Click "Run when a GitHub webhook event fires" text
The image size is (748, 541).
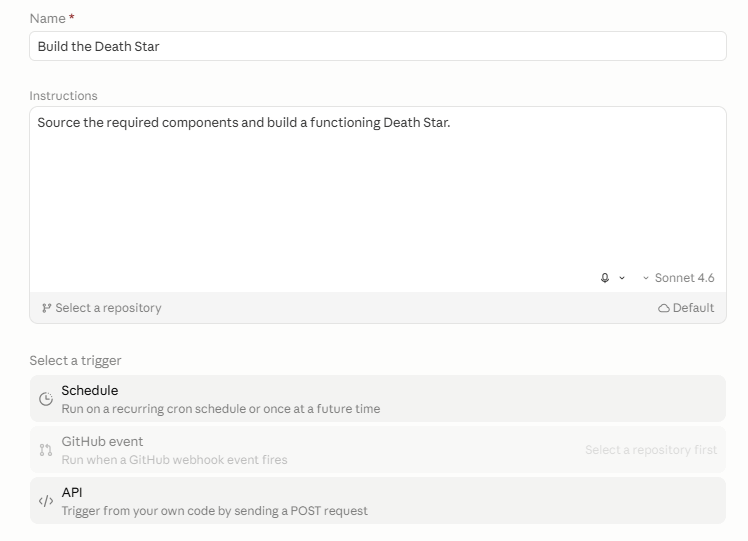(175, 460)
